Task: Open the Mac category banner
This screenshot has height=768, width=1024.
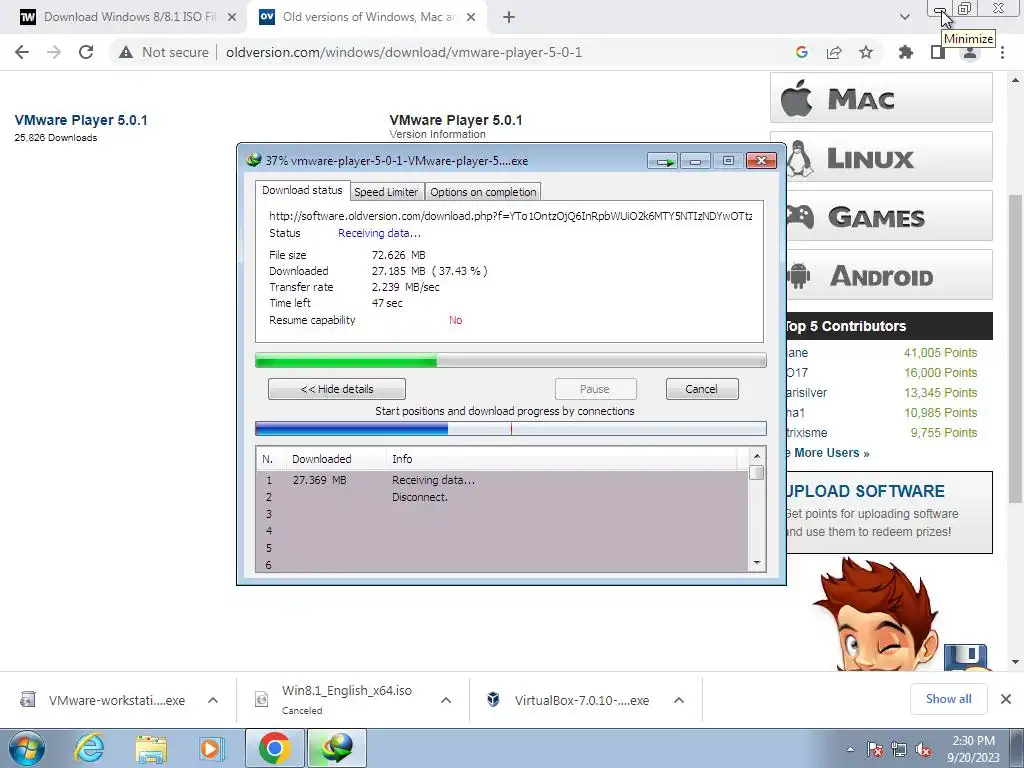Action: [881, 98]
